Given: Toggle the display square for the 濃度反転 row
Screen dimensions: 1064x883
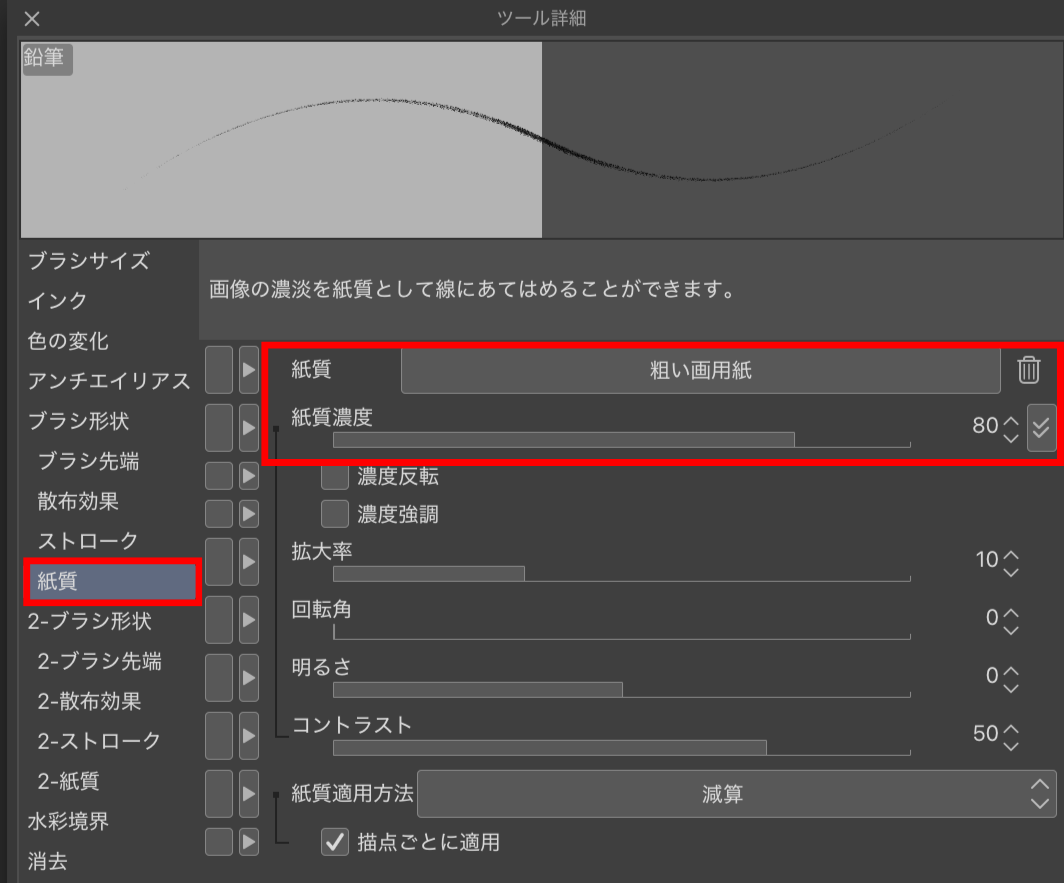Looking at the screenshot, I should [x=218, y=476].
